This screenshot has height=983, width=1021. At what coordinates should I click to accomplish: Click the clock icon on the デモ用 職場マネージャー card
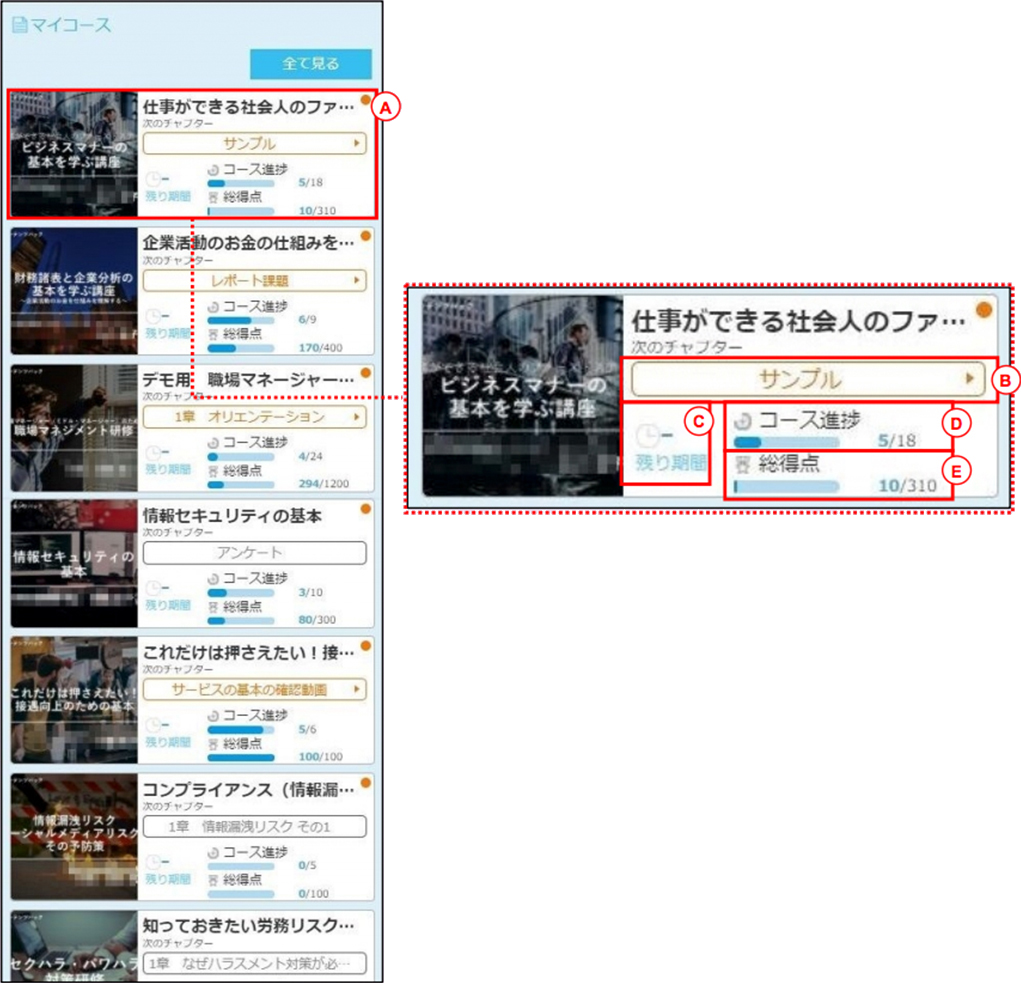click(154, 452)
